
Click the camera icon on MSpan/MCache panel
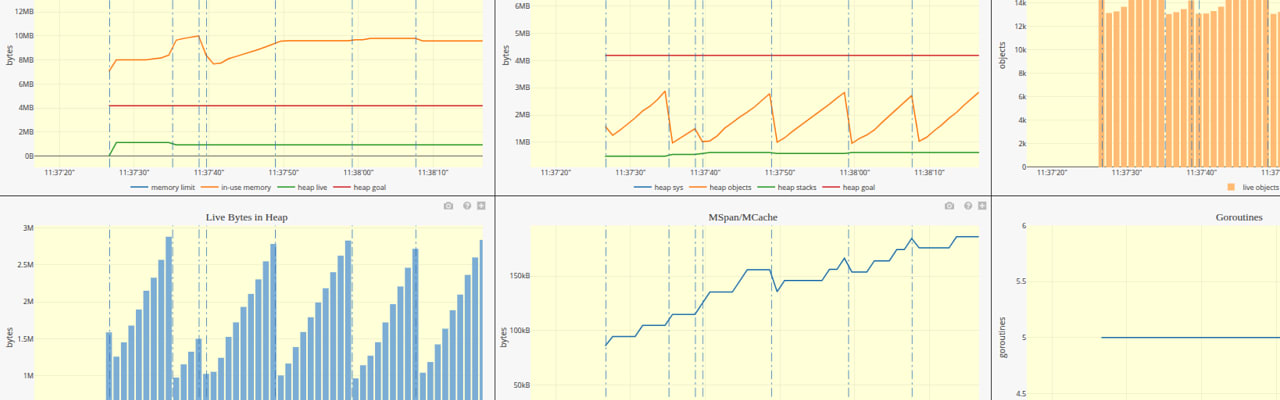point(949,206)
